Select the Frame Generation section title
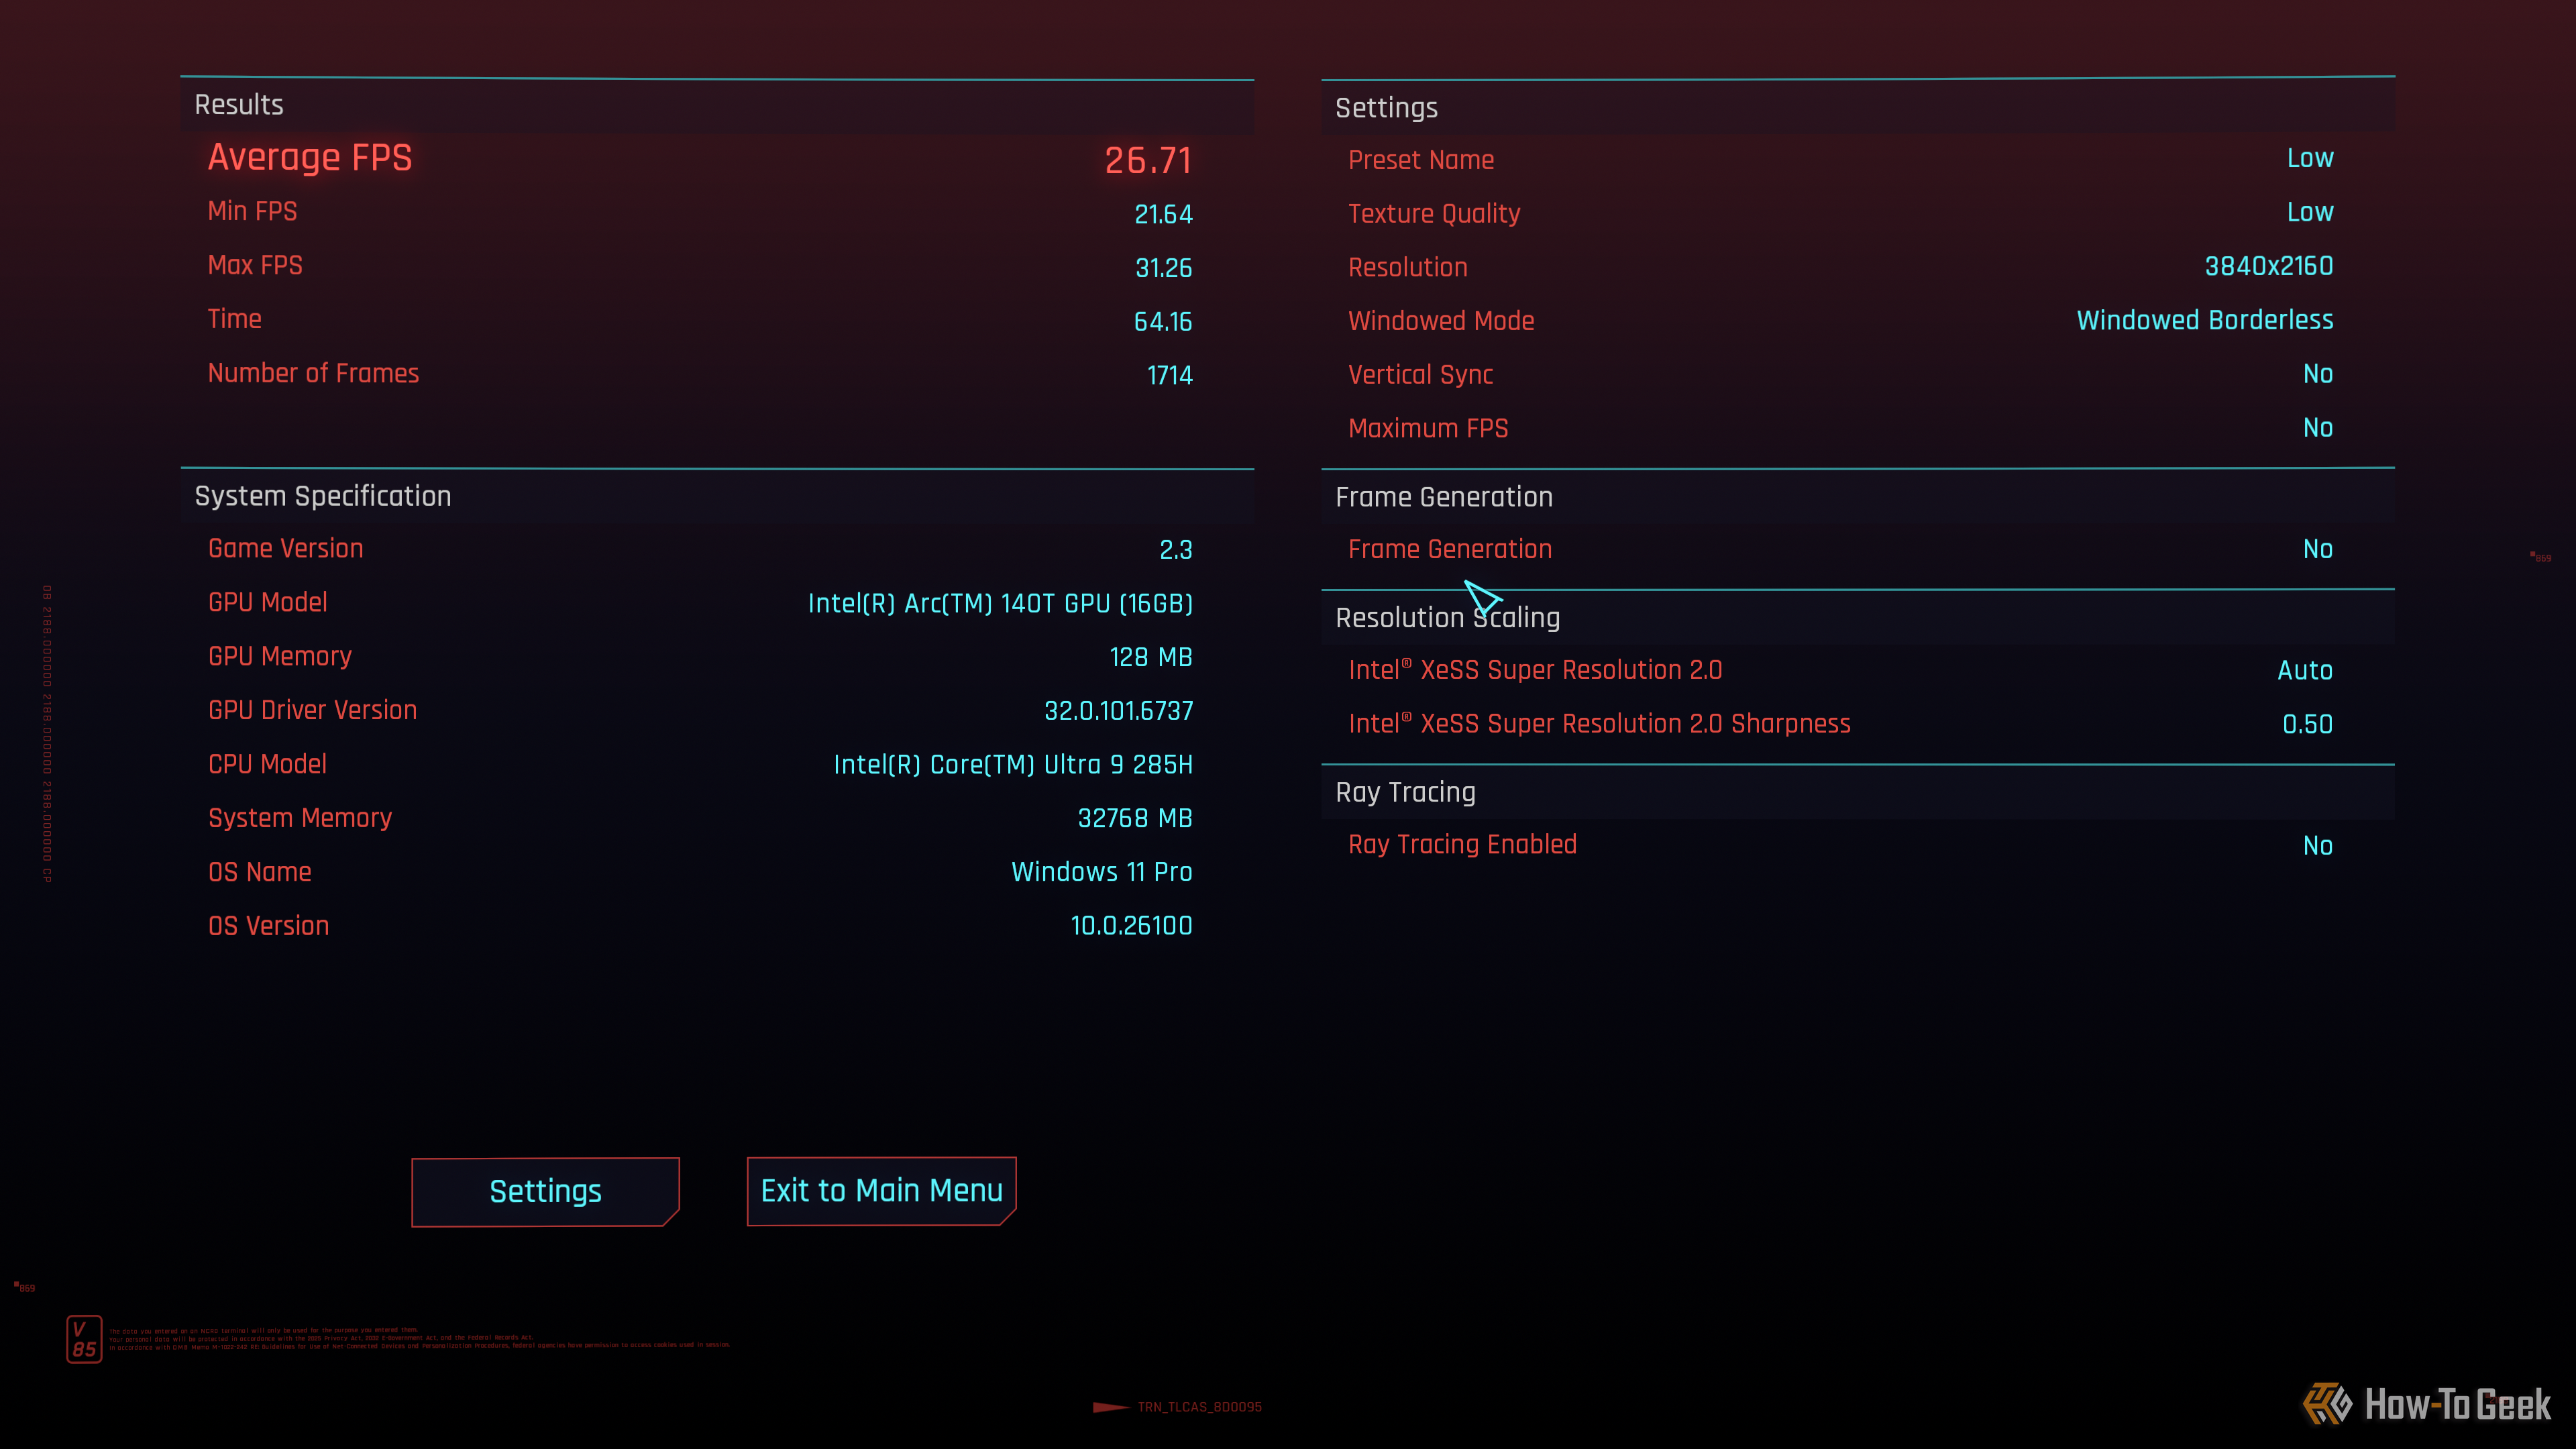The width and height of the screenshot is (2576, 1449). tap(1444, 496)
